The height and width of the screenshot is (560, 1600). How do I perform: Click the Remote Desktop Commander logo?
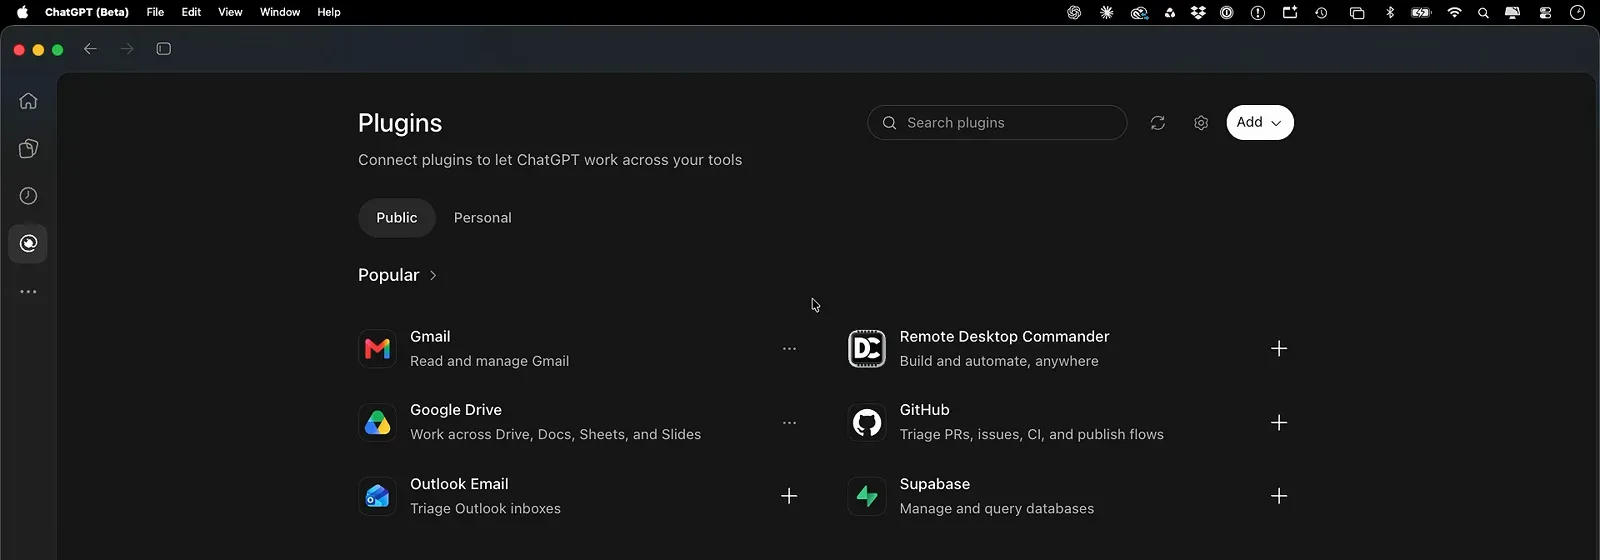[x=867, y=349]
